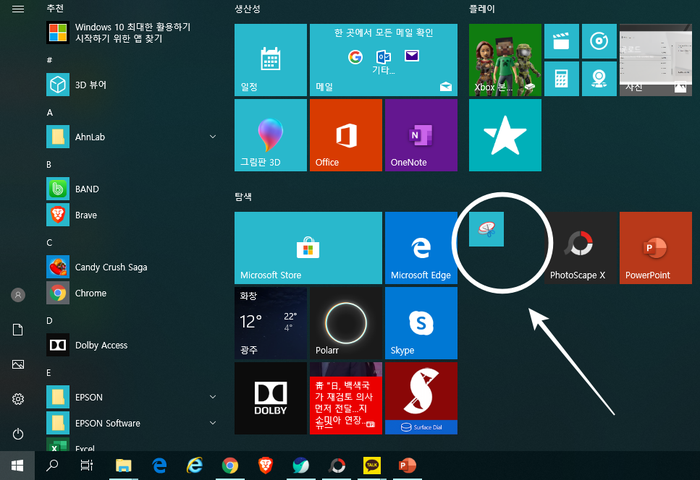Screen dimensions: 700x480
Task: Open the user account icon
Action: (x=18, y=295)
